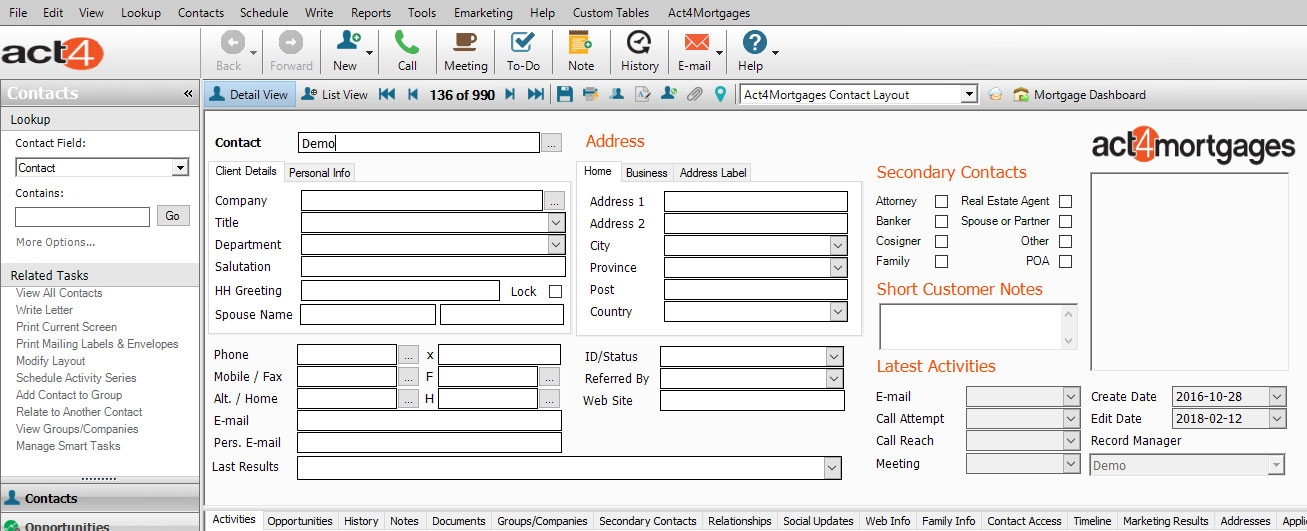Screen dimensions: 1307x531
Task: Expand the Department dropdown
Action: [x=556, y=245]
